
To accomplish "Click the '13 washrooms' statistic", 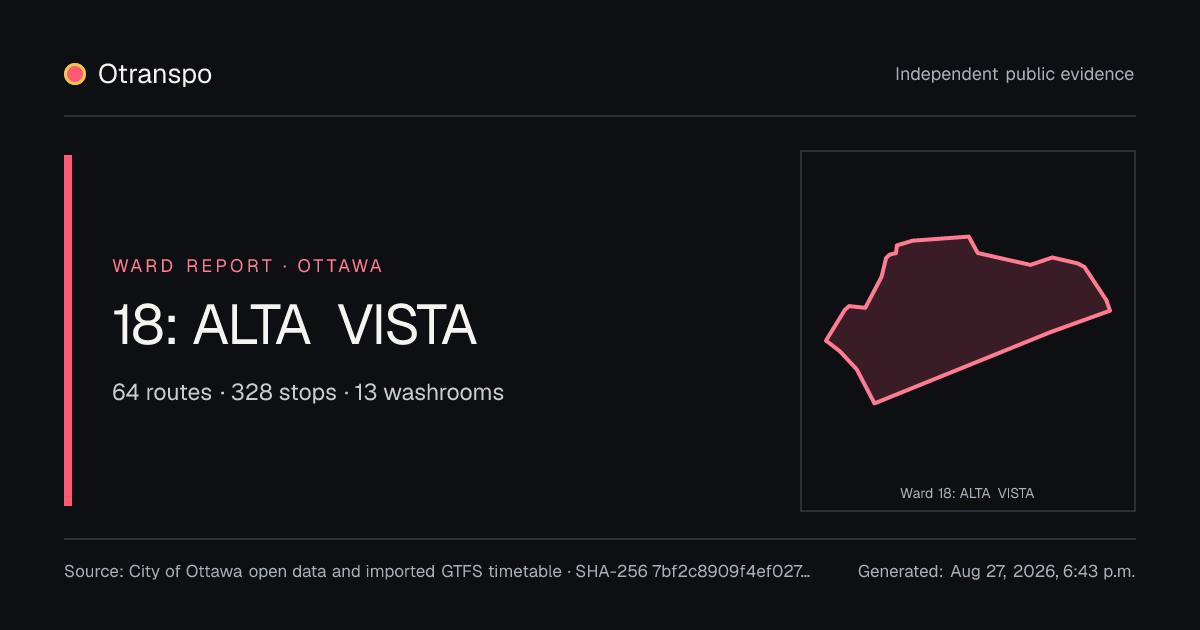I will pos(429,392).
